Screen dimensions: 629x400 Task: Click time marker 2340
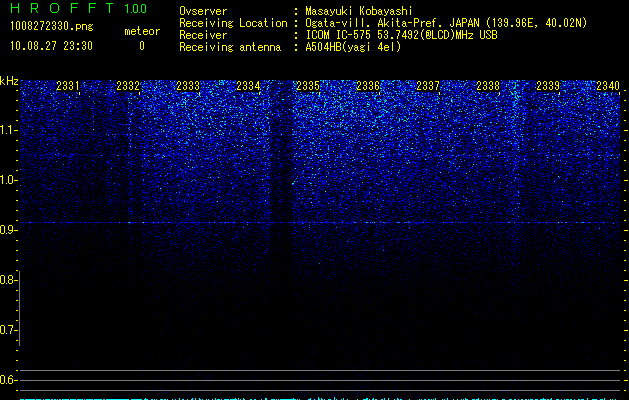point(608,86)
